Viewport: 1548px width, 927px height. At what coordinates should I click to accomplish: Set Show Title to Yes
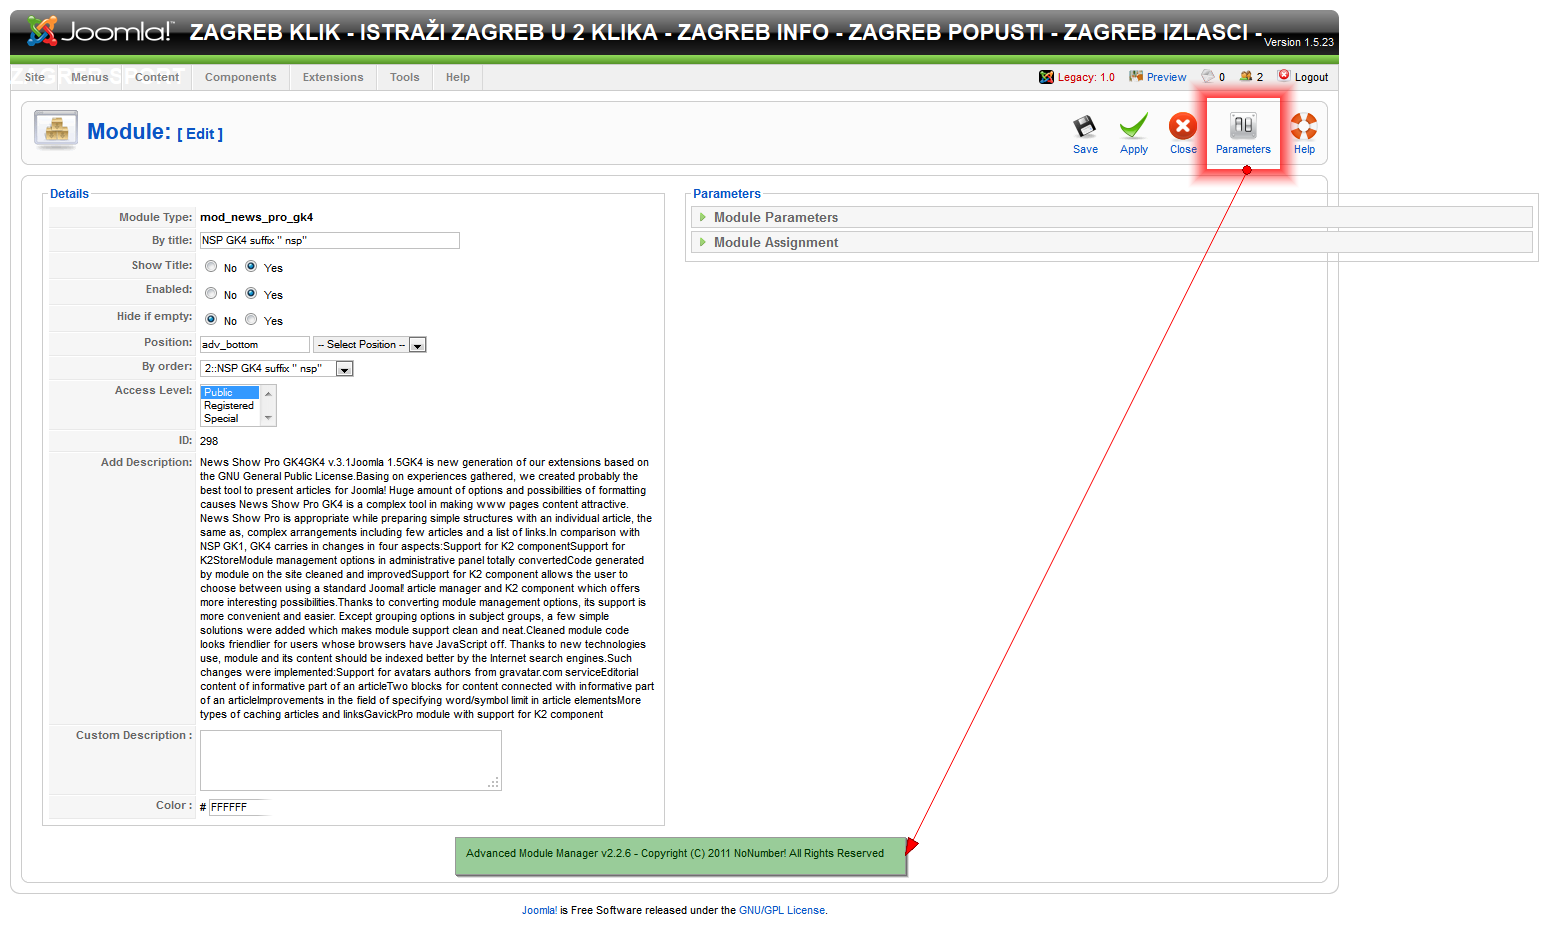(x=251, y=267)
